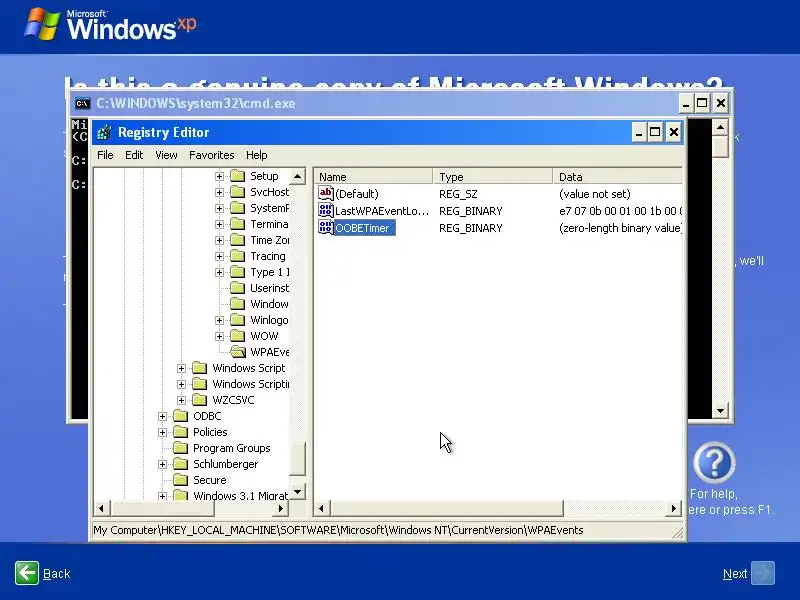Maximize the Registry Editor window

[655, 133]
